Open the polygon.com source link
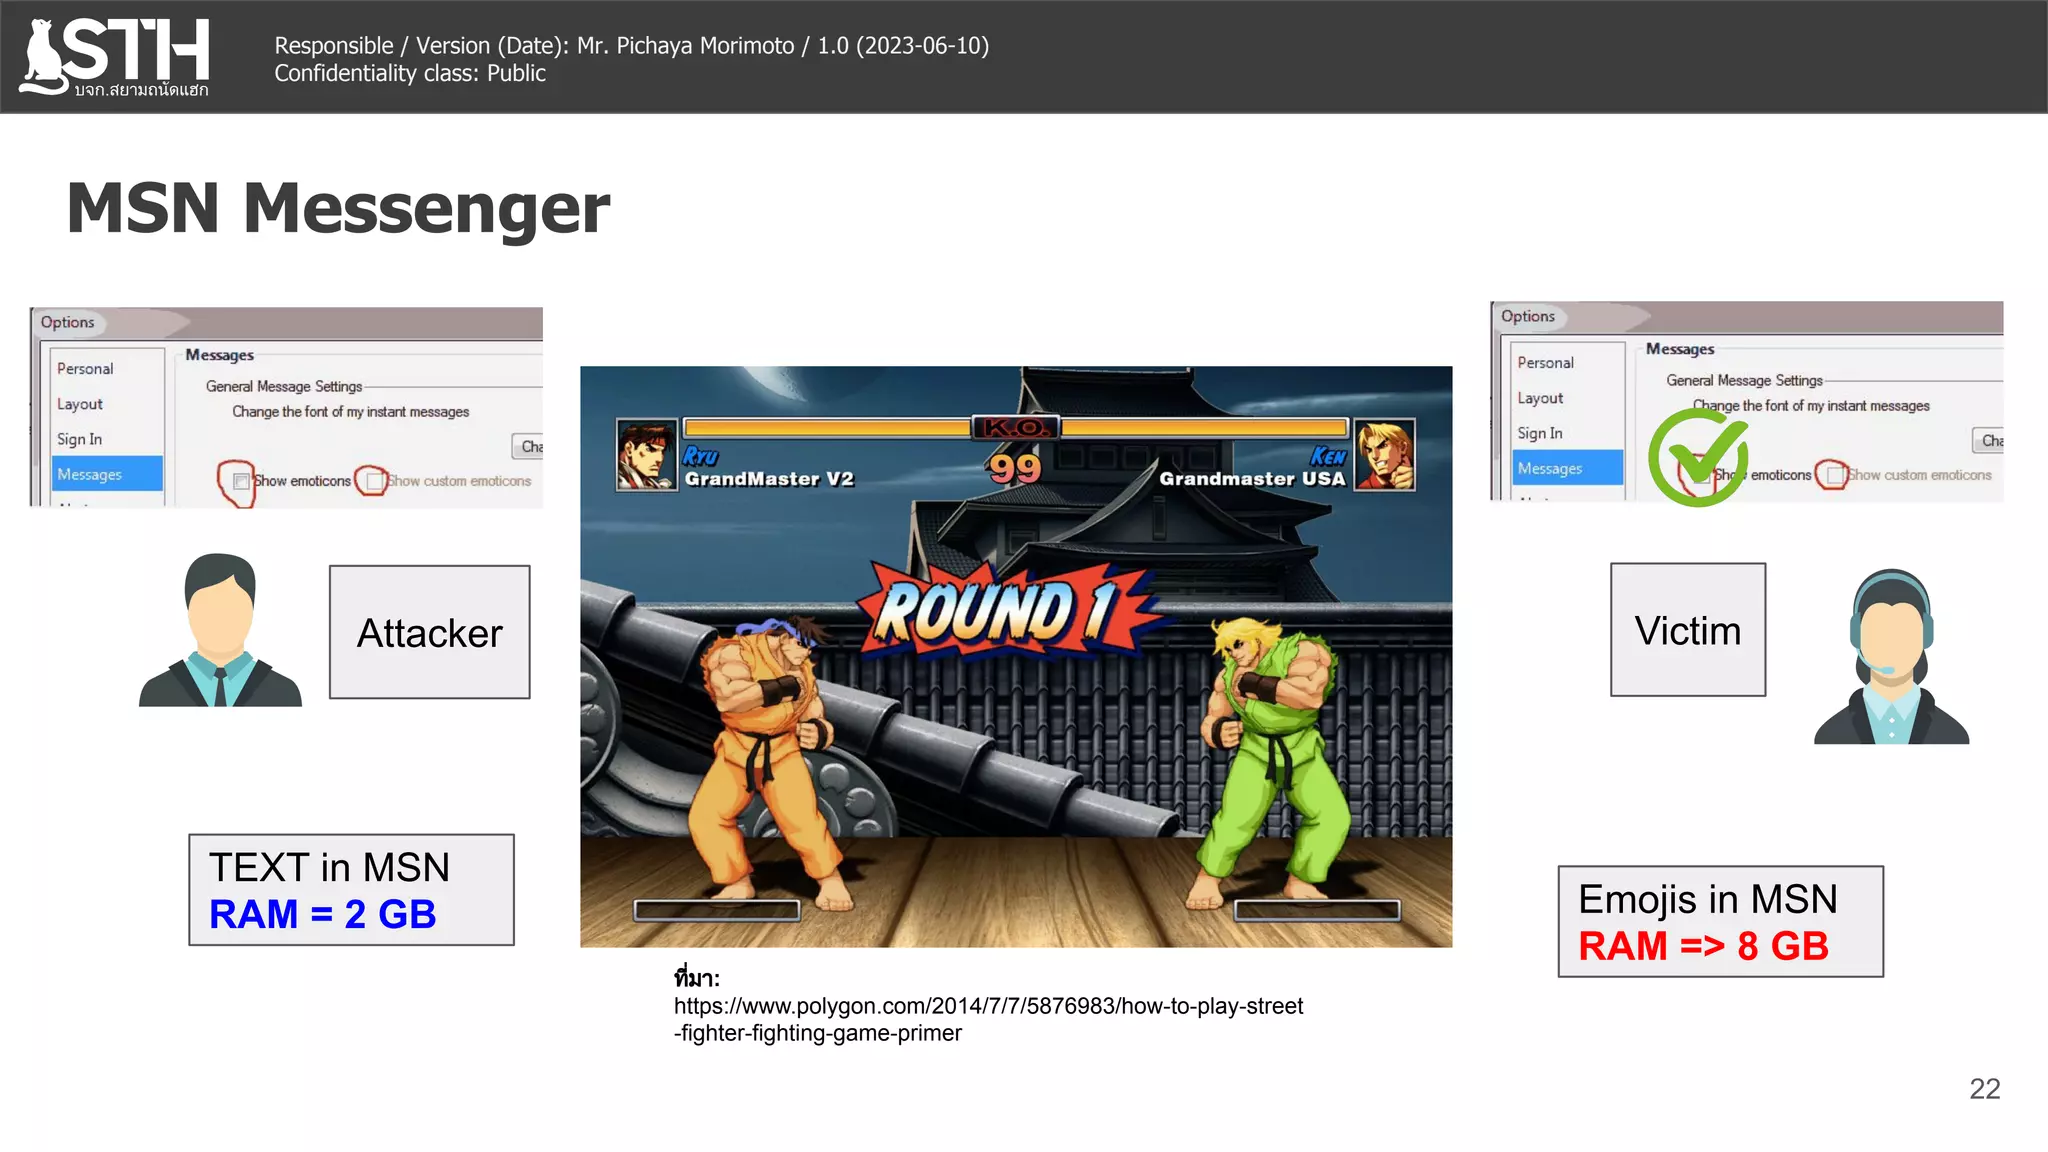Viewport: 2048px width, 1152px height. [x=988, y=1019]
